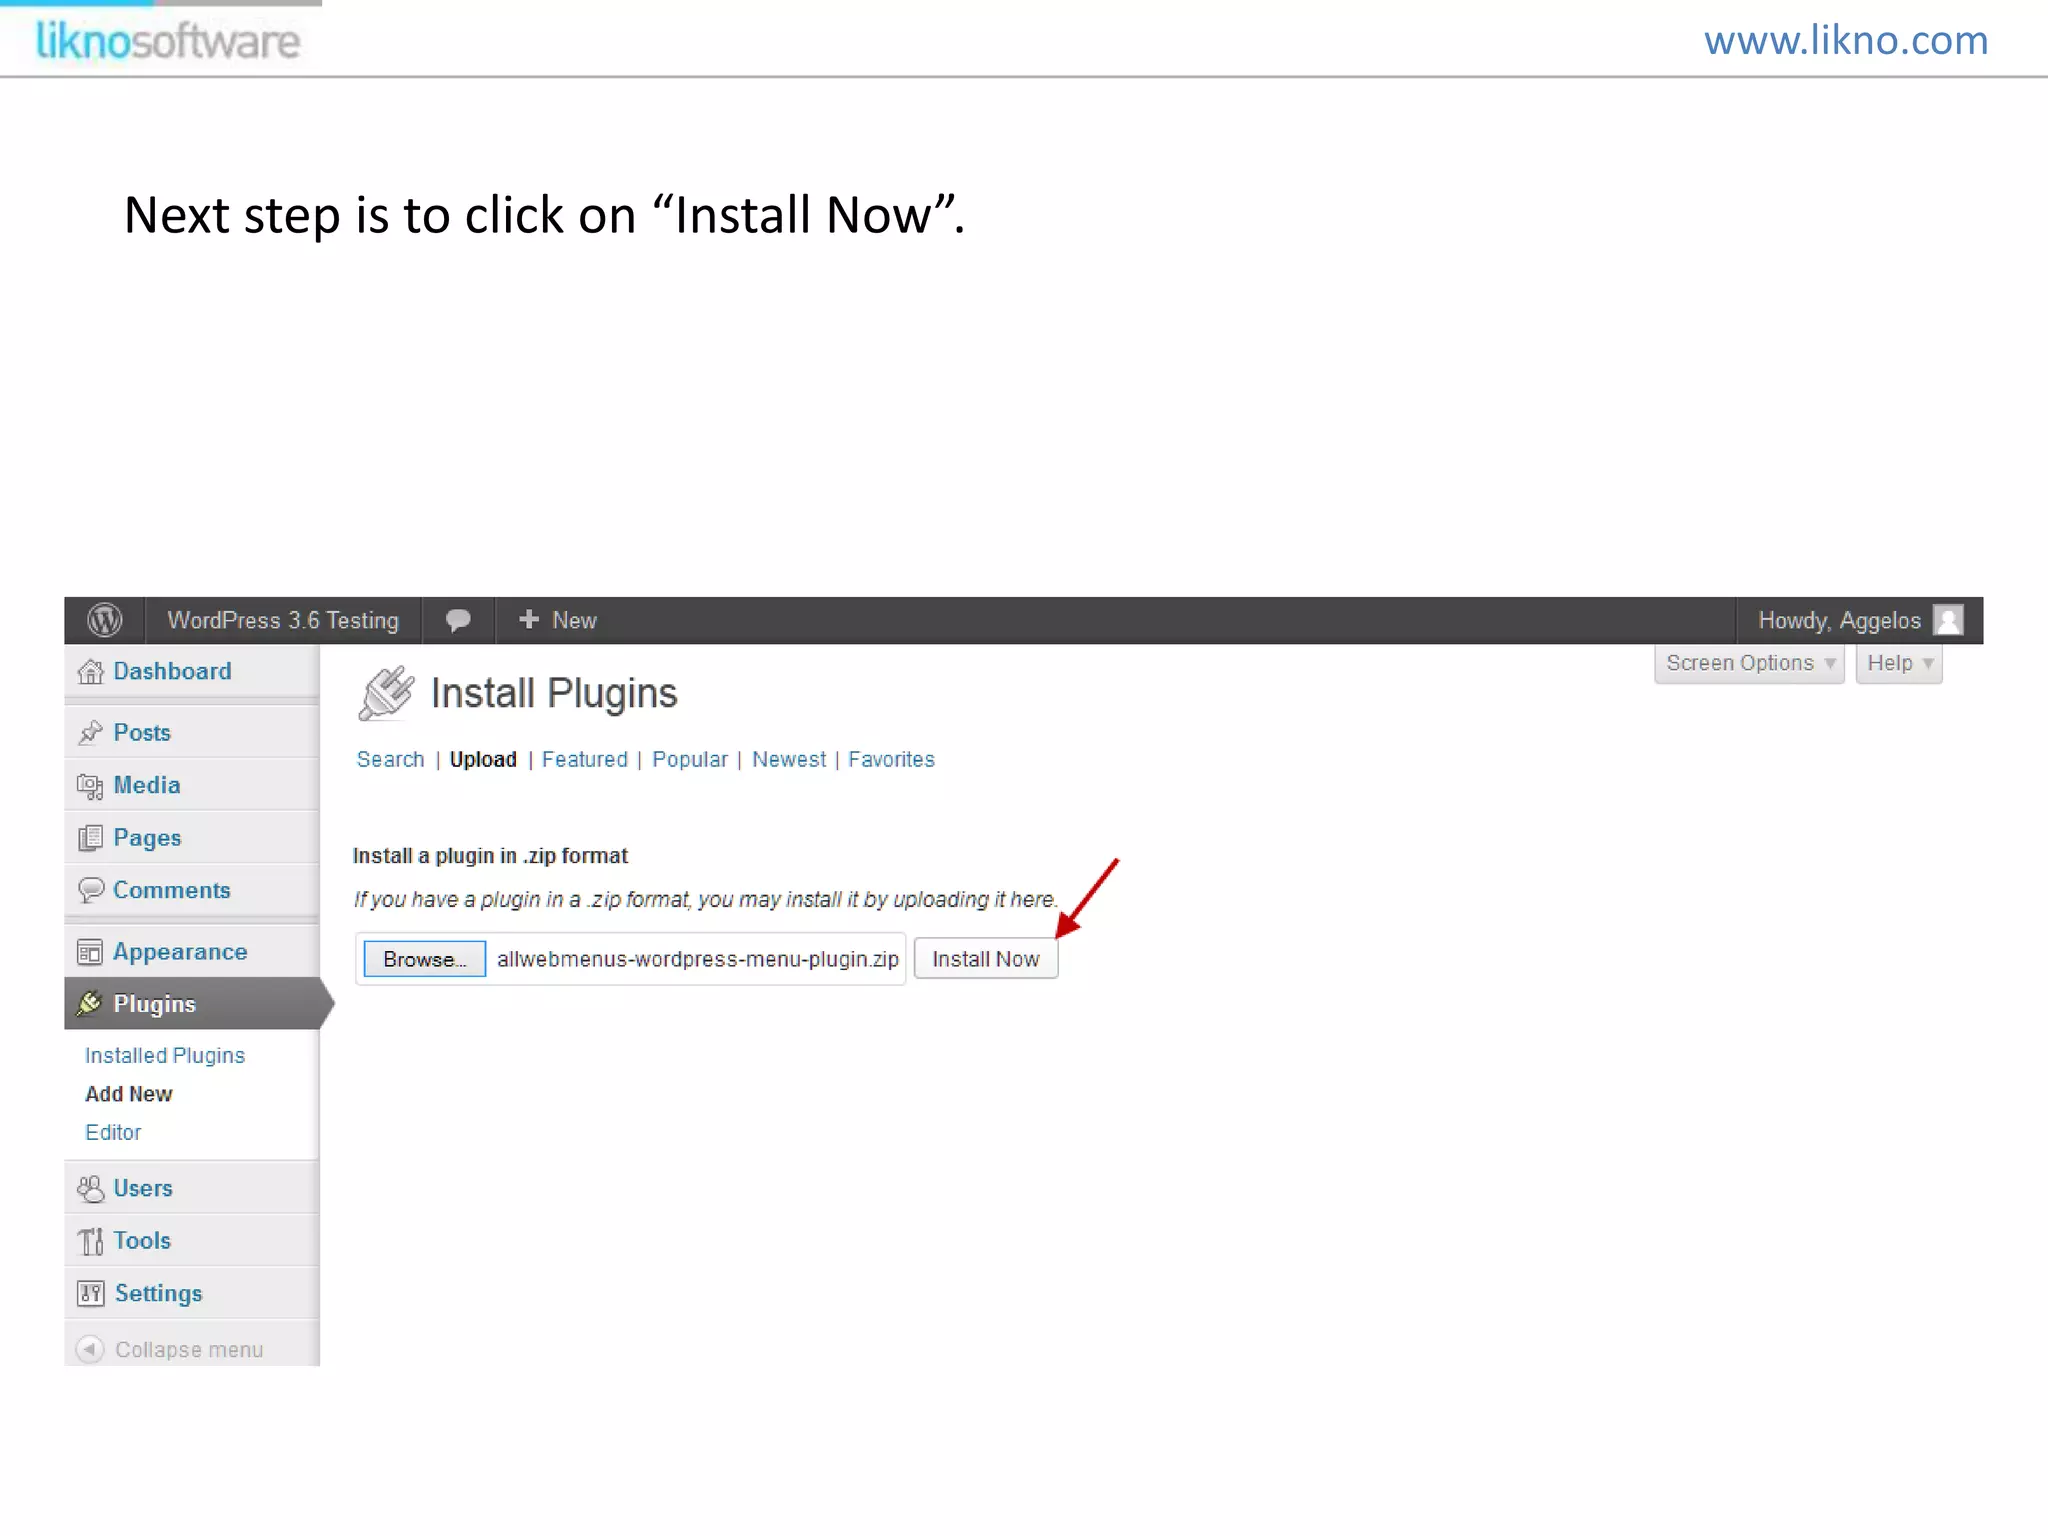Open Media from sidebar
Image resolution: width=2048 pixels, height=1536 pixels.
tap(147, 785)
